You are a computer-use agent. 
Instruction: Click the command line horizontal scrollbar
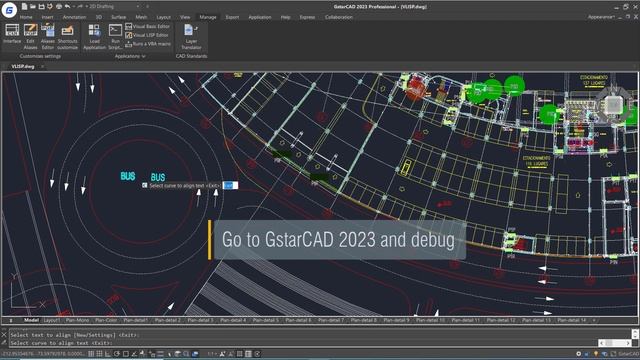615,343
